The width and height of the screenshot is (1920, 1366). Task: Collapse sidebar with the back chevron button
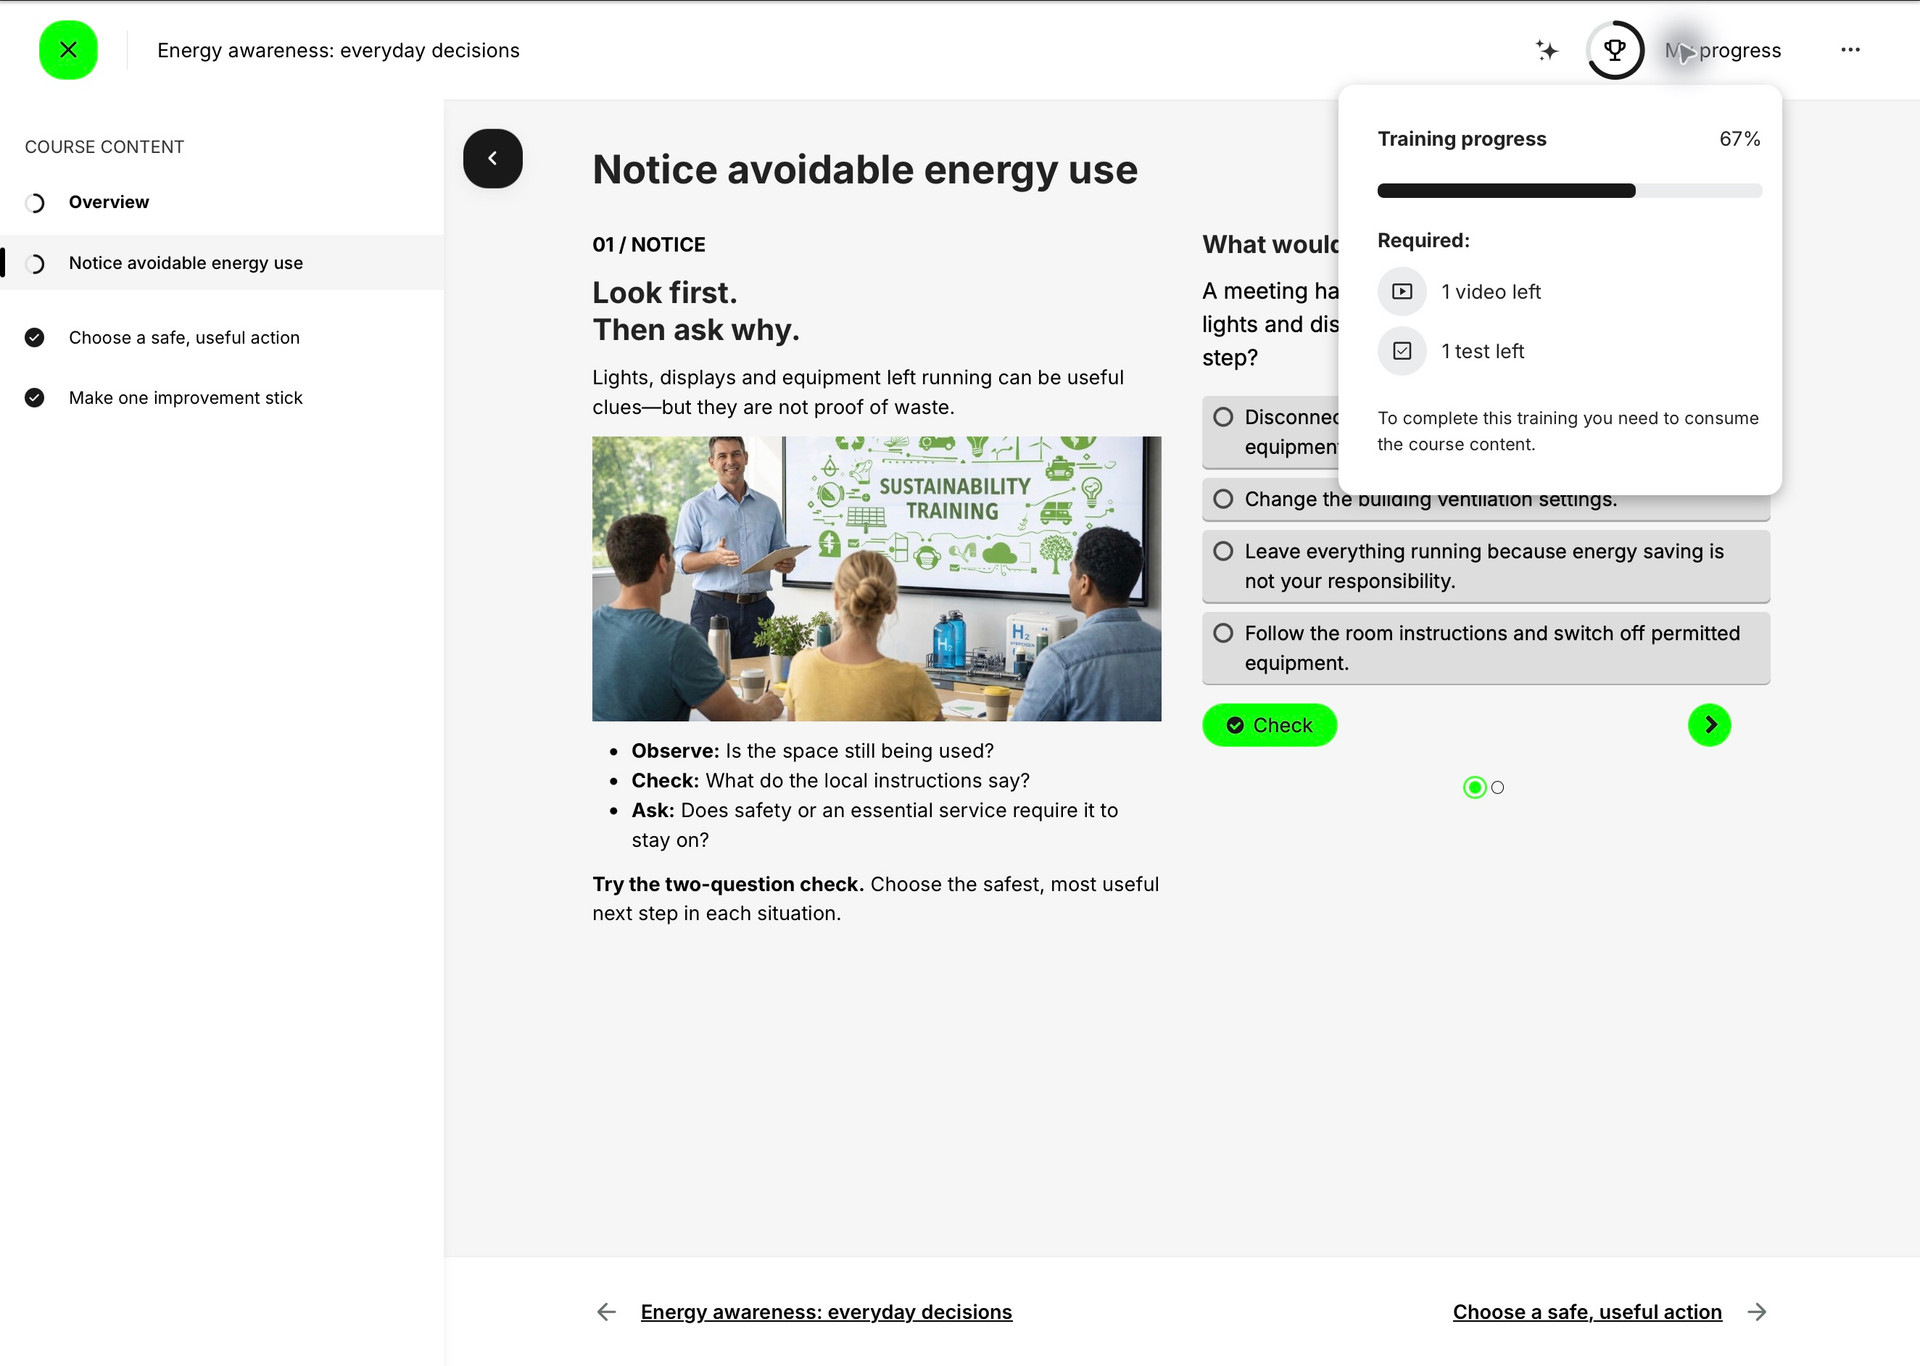click(492, 158)
